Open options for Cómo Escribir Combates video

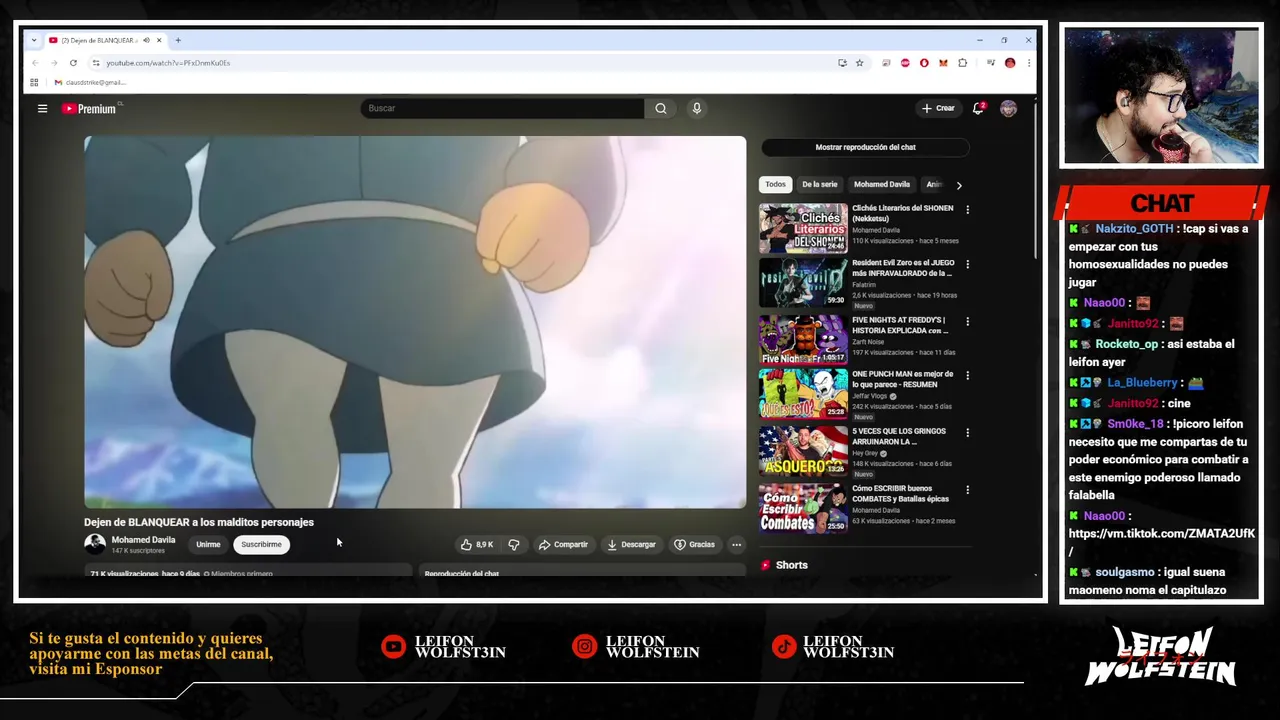(967, 490)
